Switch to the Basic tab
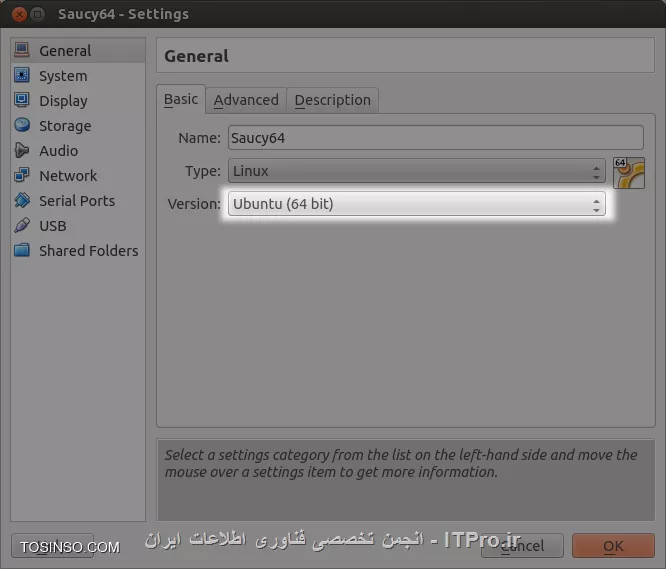Viewport: 666px width, 569px height. [x=181, y=99]
